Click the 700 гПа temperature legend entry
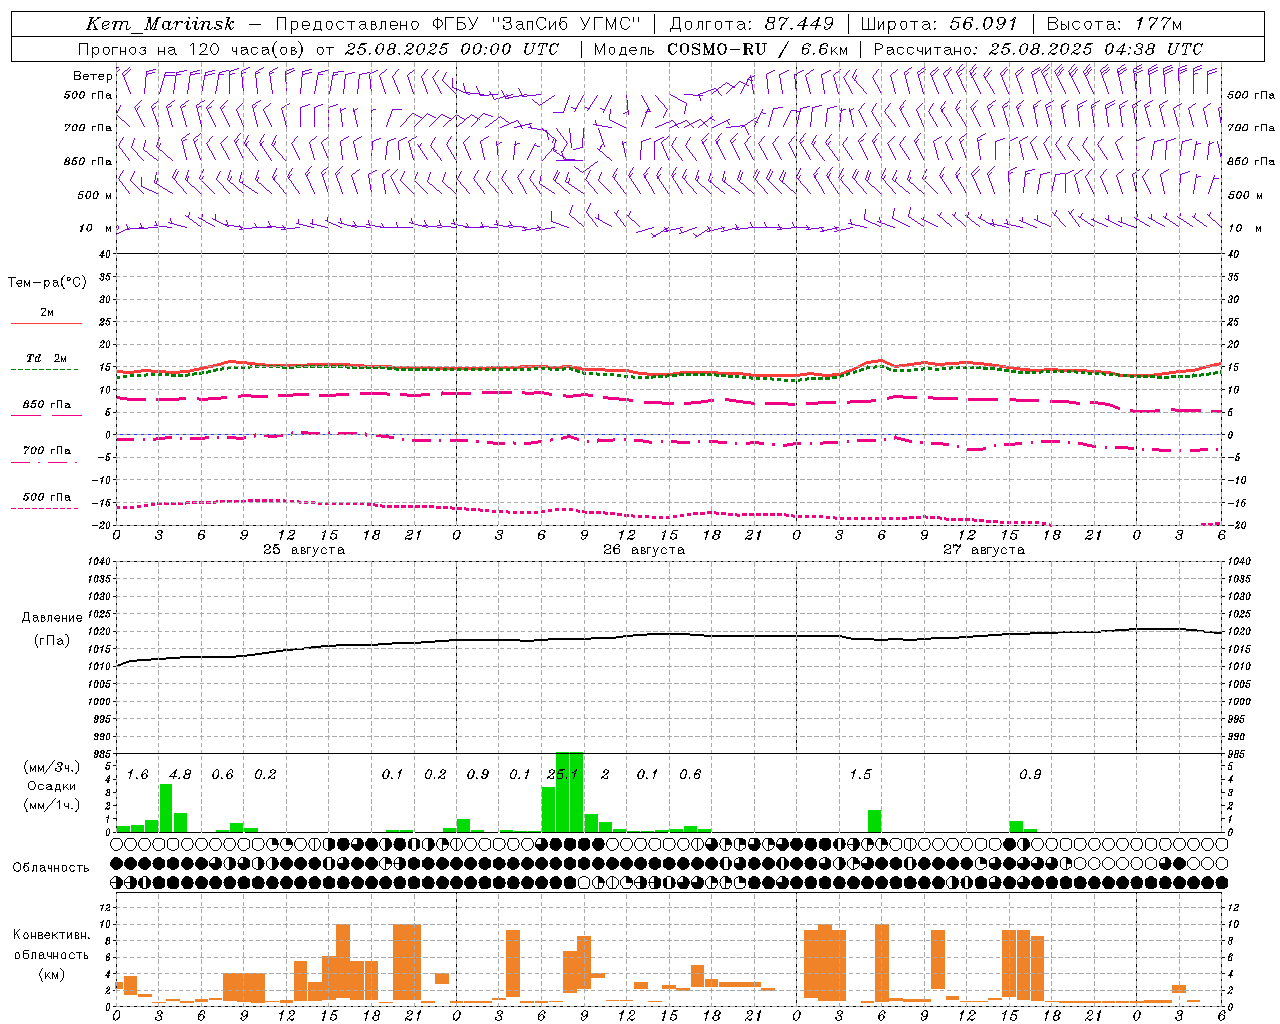Image resolution: width=1280 pixels, height=1024 pixels. pos(46,451)
